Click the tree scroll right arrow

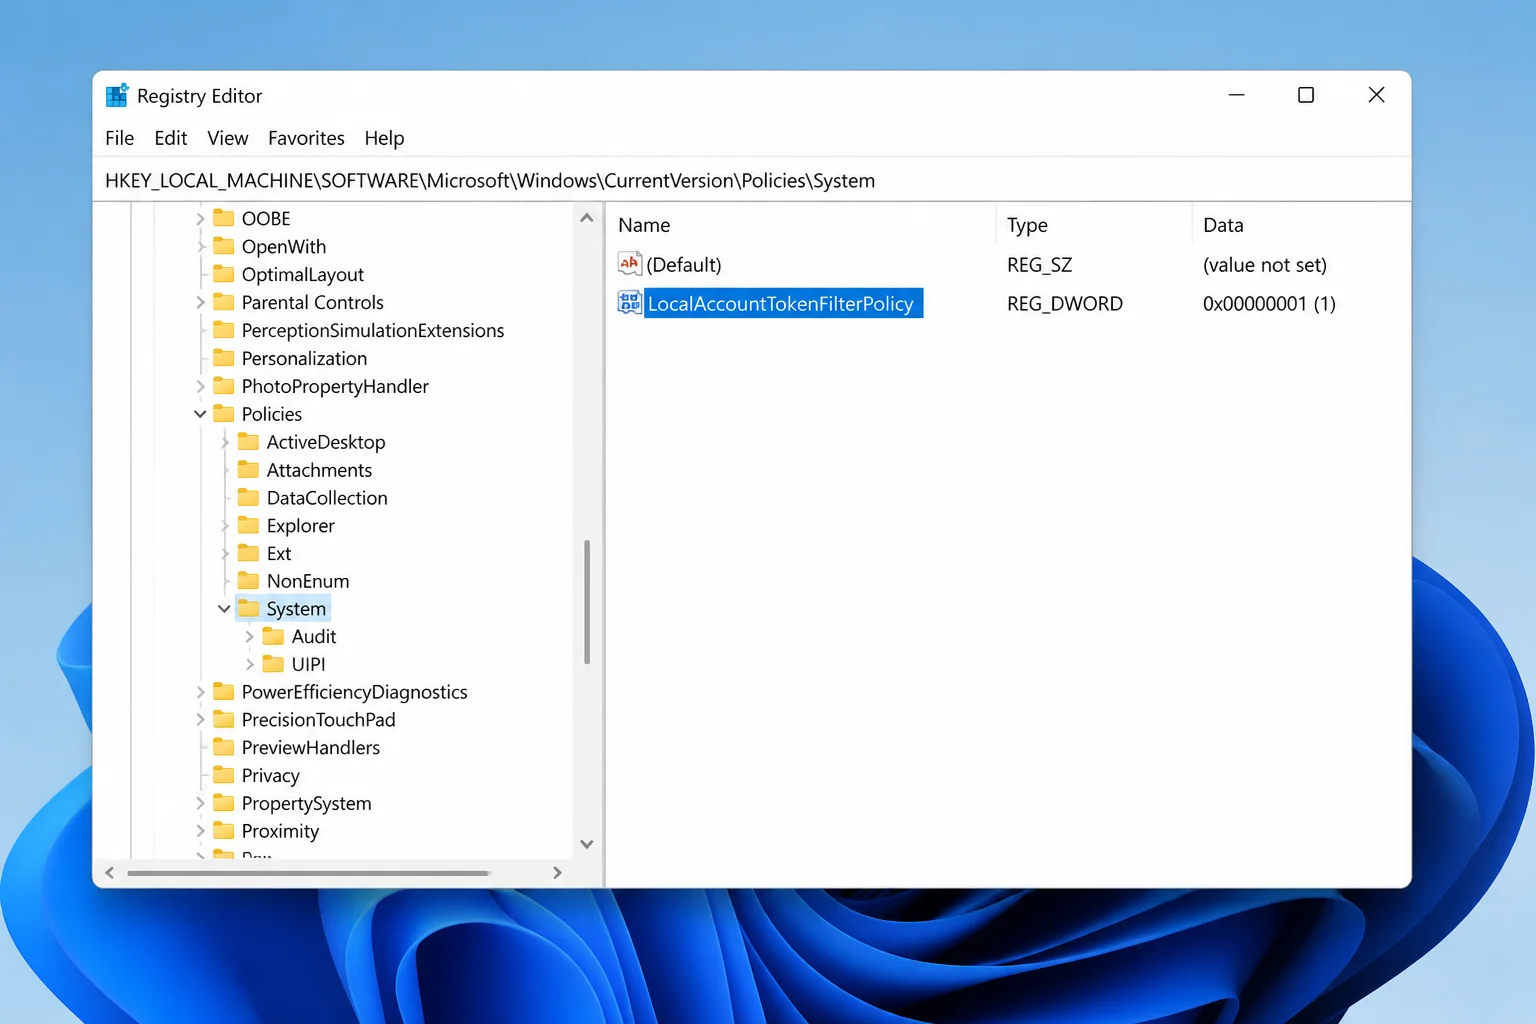click(x=557, y=873)
